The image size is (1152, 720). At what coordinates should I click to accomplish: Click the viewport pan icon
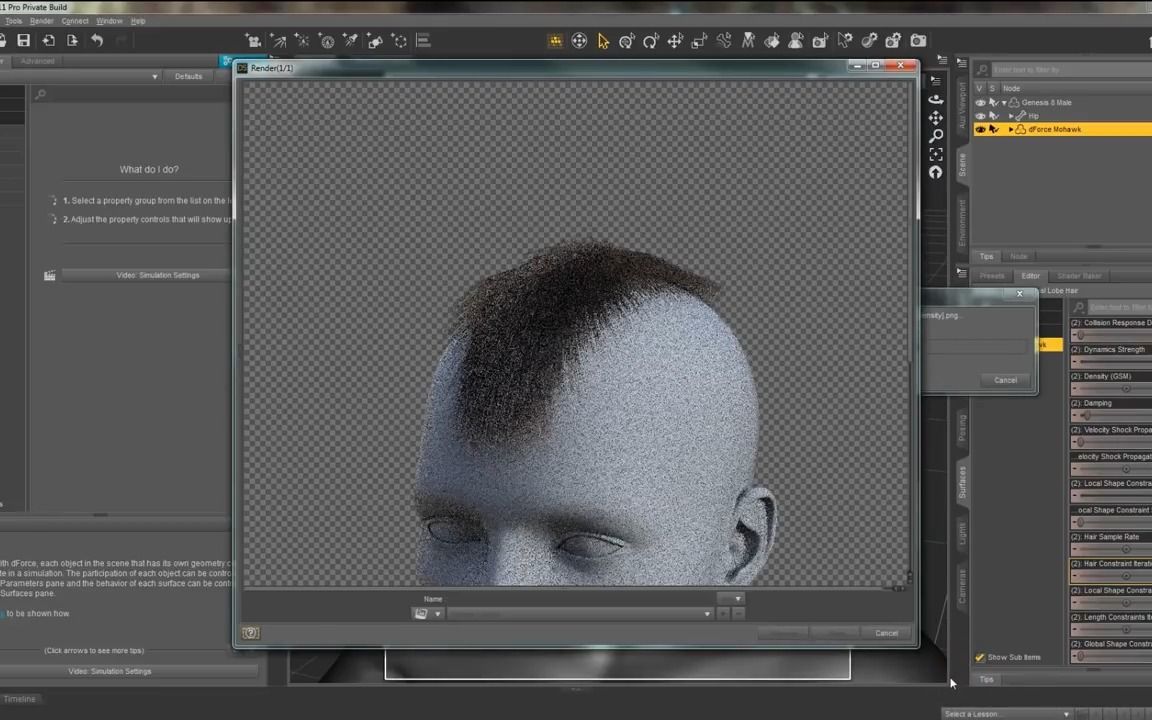click(935, 118)
